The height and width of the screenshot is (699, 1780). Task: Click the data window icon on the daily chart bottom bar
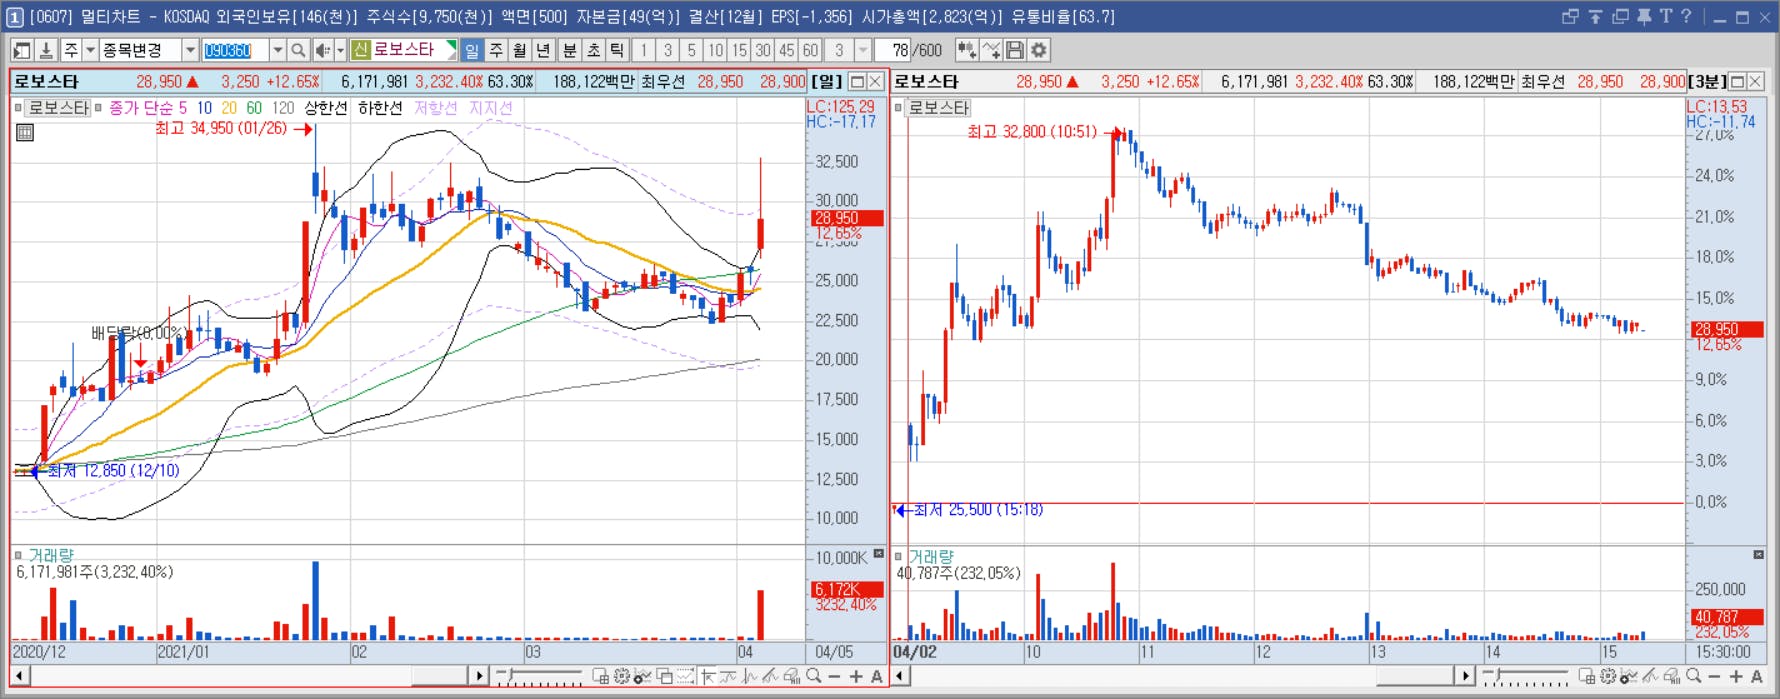[x=601, y=676]
